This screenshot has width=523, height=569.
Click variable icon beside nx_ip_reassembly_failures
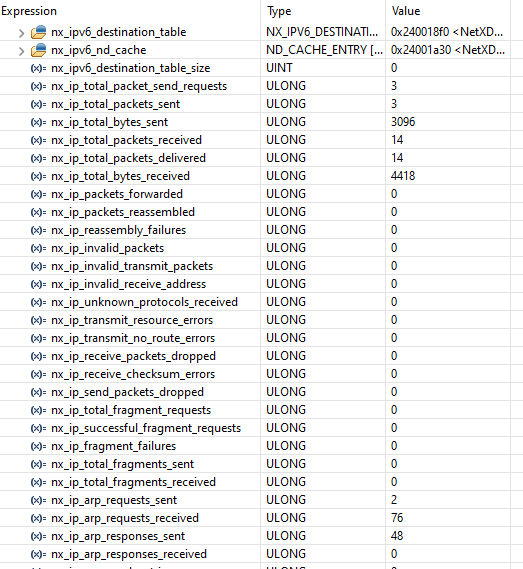(38, 230)
